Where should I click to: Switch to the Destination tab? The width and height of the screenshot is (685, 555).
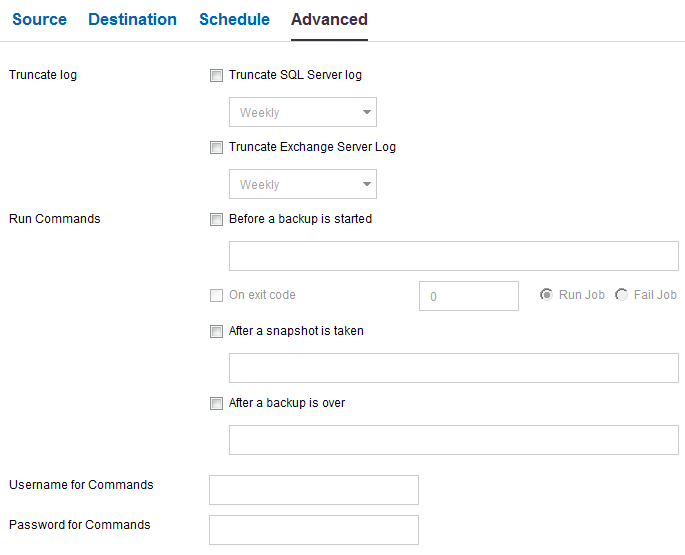coord(132,20)
